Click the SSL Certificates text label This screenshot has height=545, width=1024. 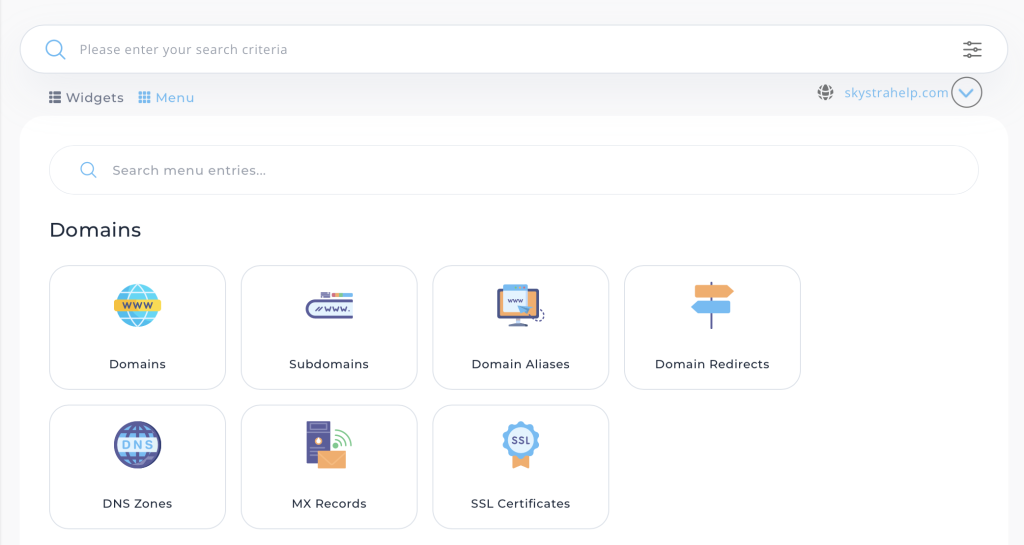tap(520, 504)
